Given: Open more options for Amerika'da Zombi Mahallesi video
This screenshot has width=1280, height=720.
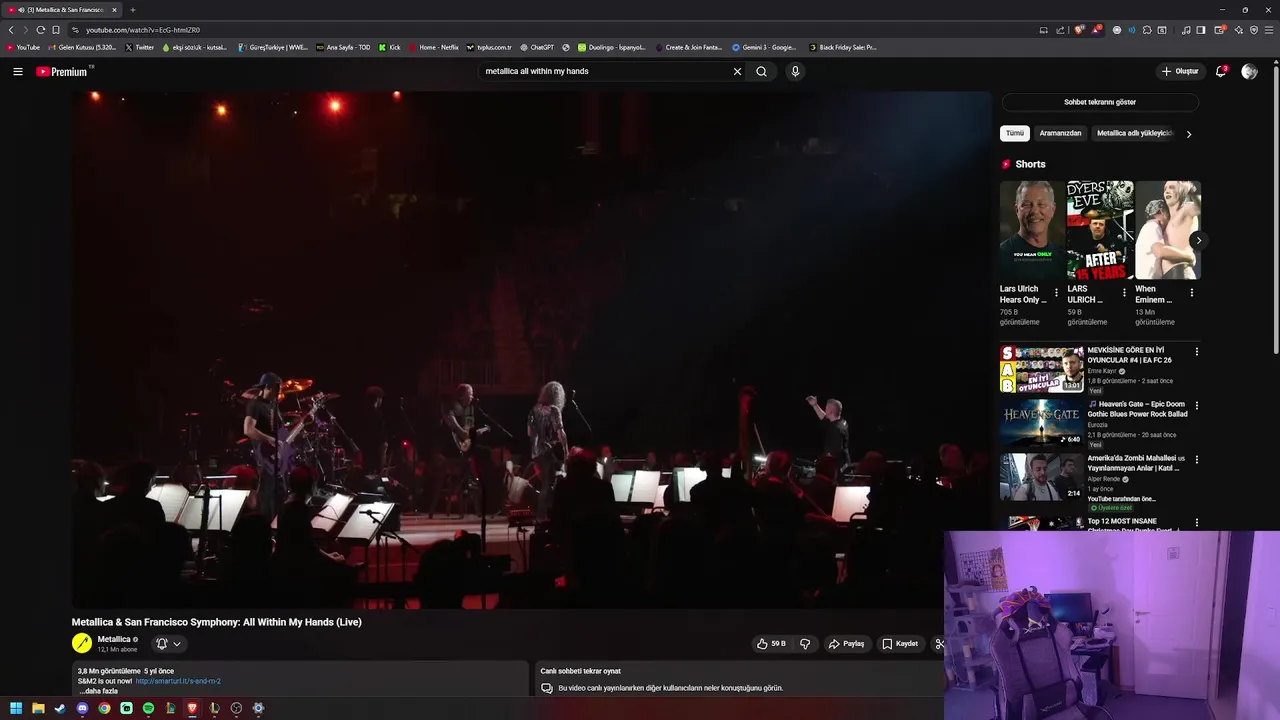Looking at the screenshot, I should 1196,460.
